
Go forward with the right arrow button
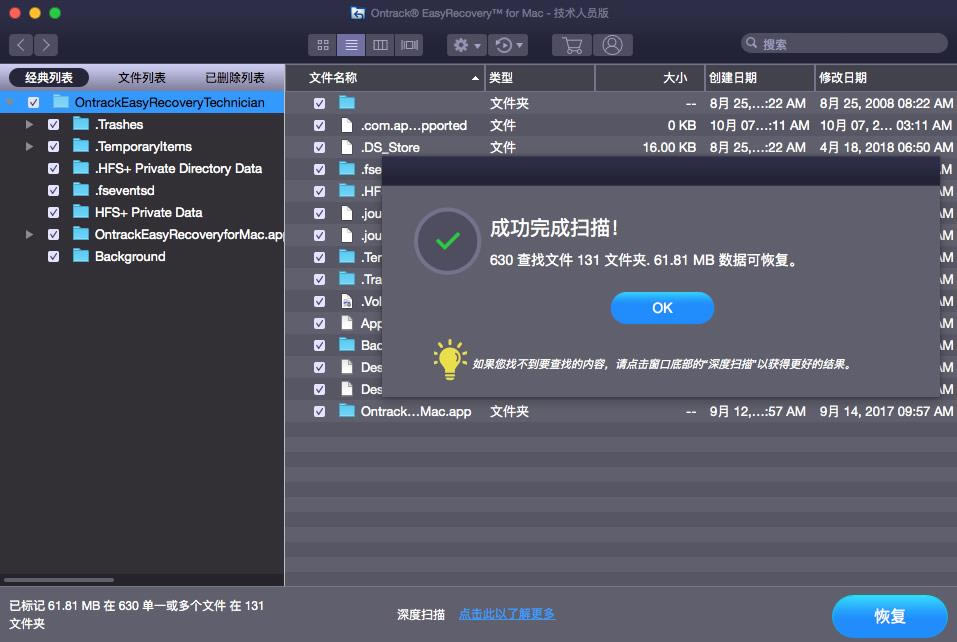46,45
